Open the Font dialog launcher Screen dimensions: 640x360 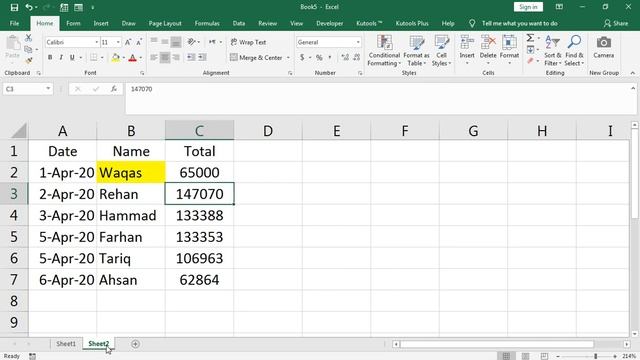coord(142,73)
